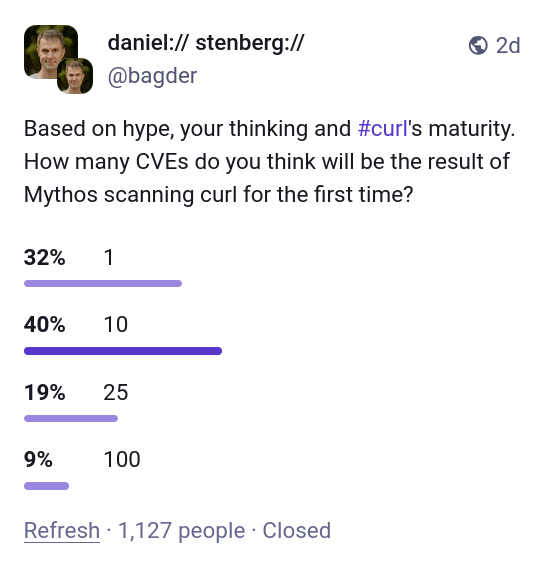544x561 pixels.
Task: Click the Refresh poll link
Action: pos(62,530)
